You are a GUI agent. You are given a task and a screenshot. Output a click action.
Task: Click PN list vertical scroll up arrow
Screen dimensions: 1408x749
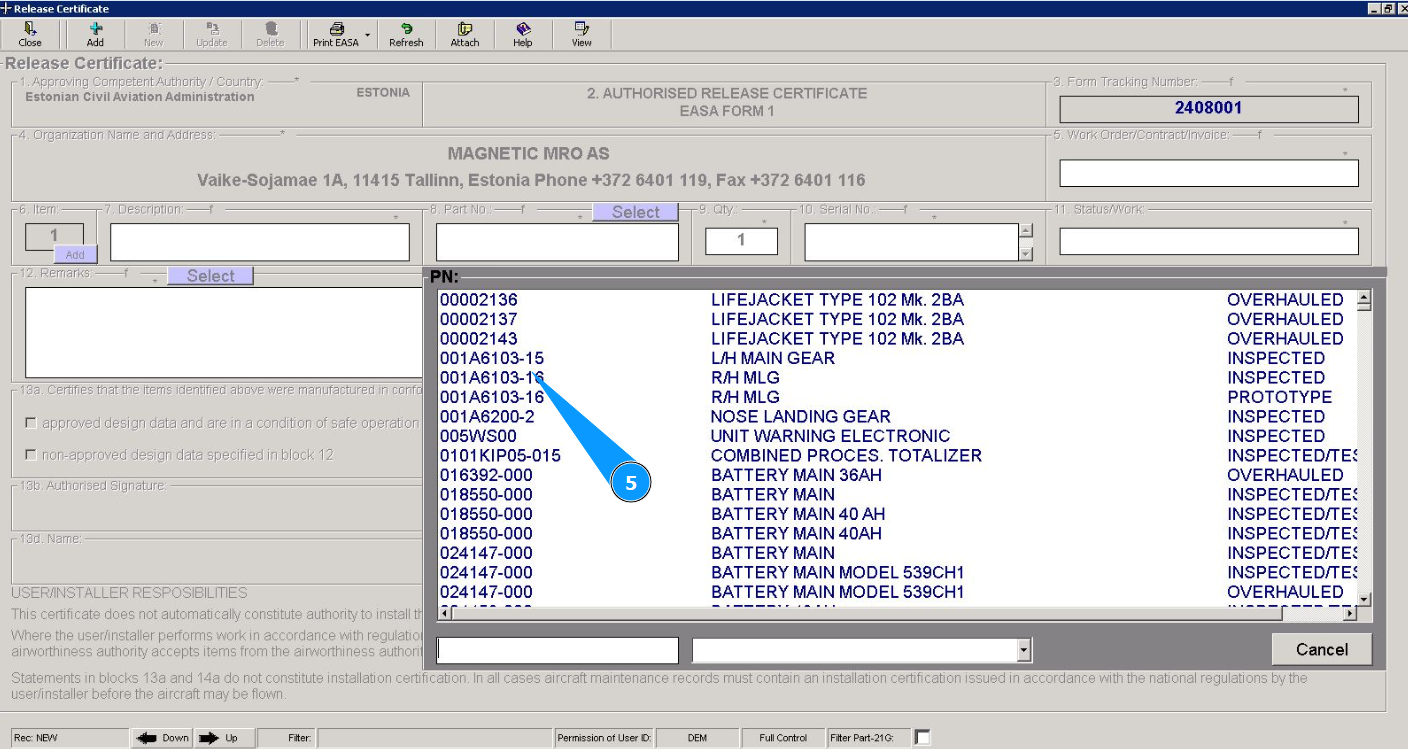[x=1363, y=298]
